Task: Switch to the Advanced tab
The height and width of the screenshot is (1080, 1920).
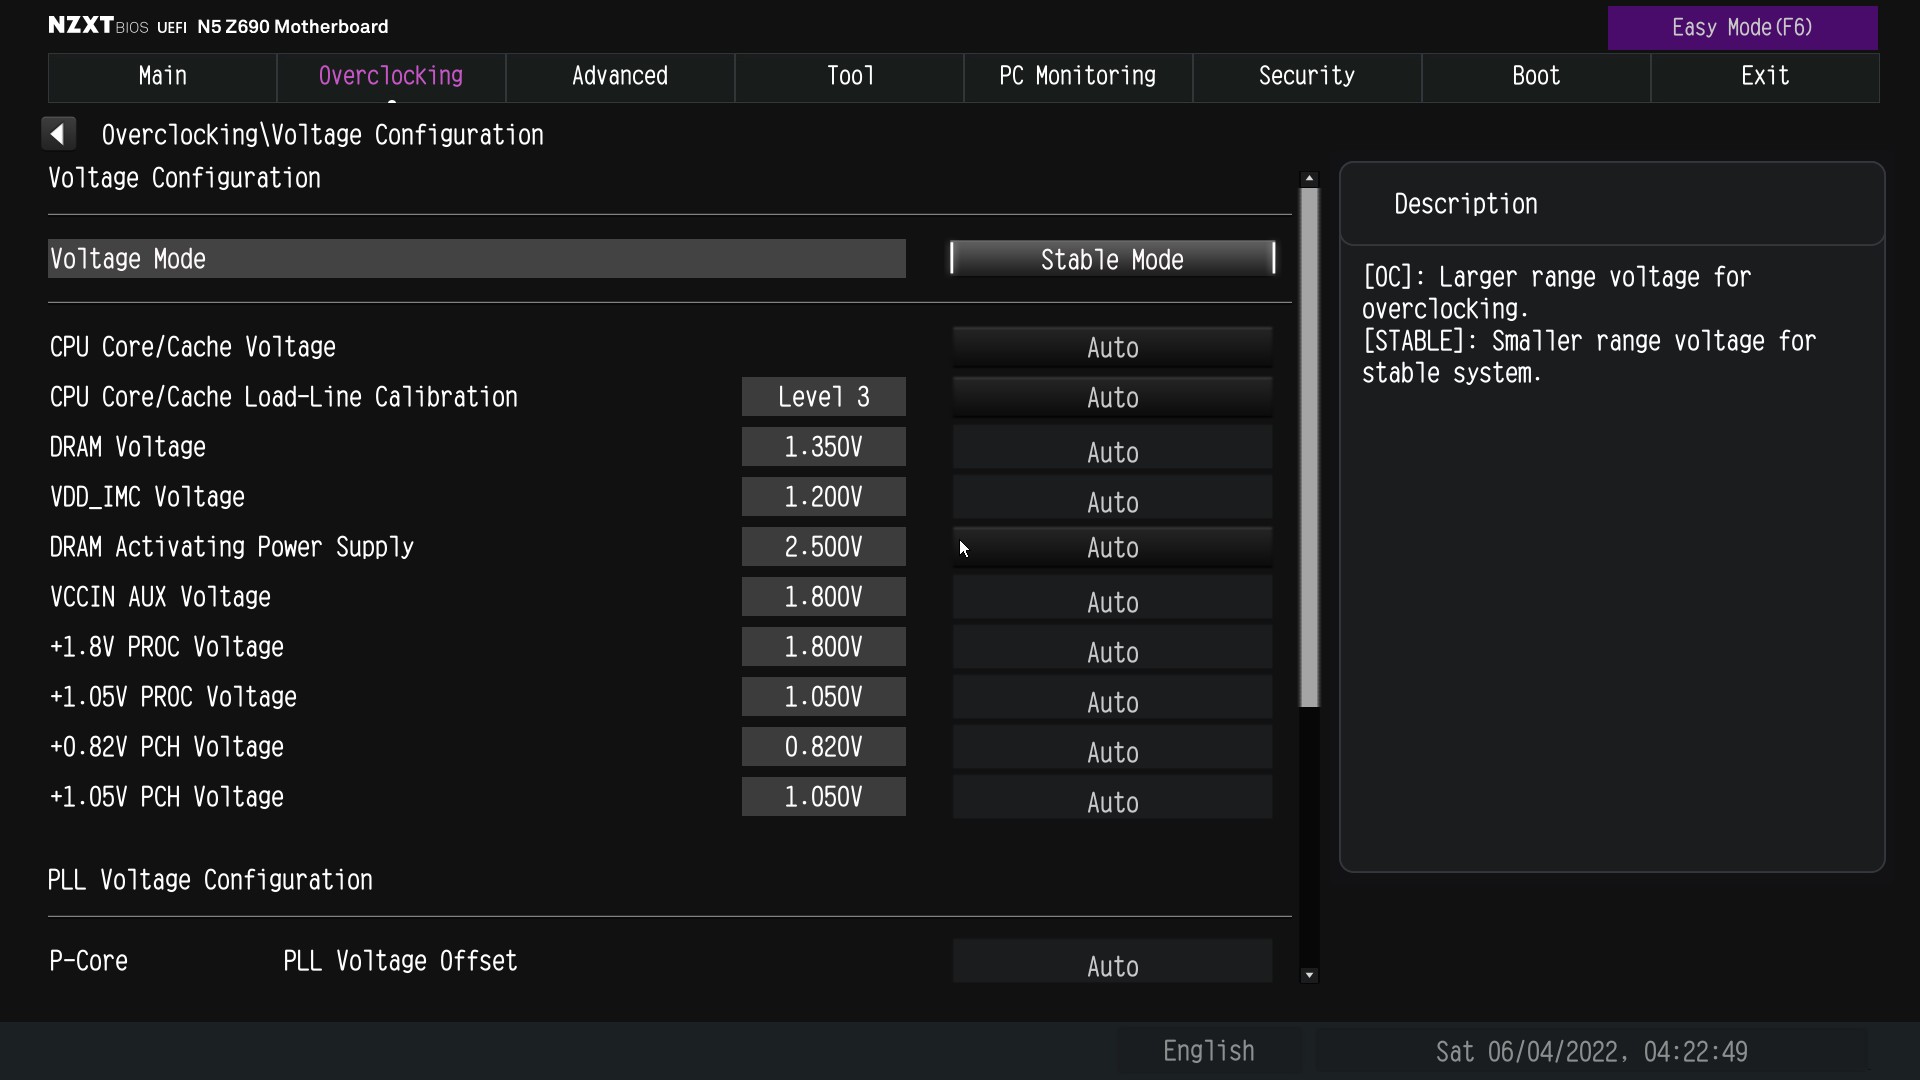Action: (x=620, y=77)
